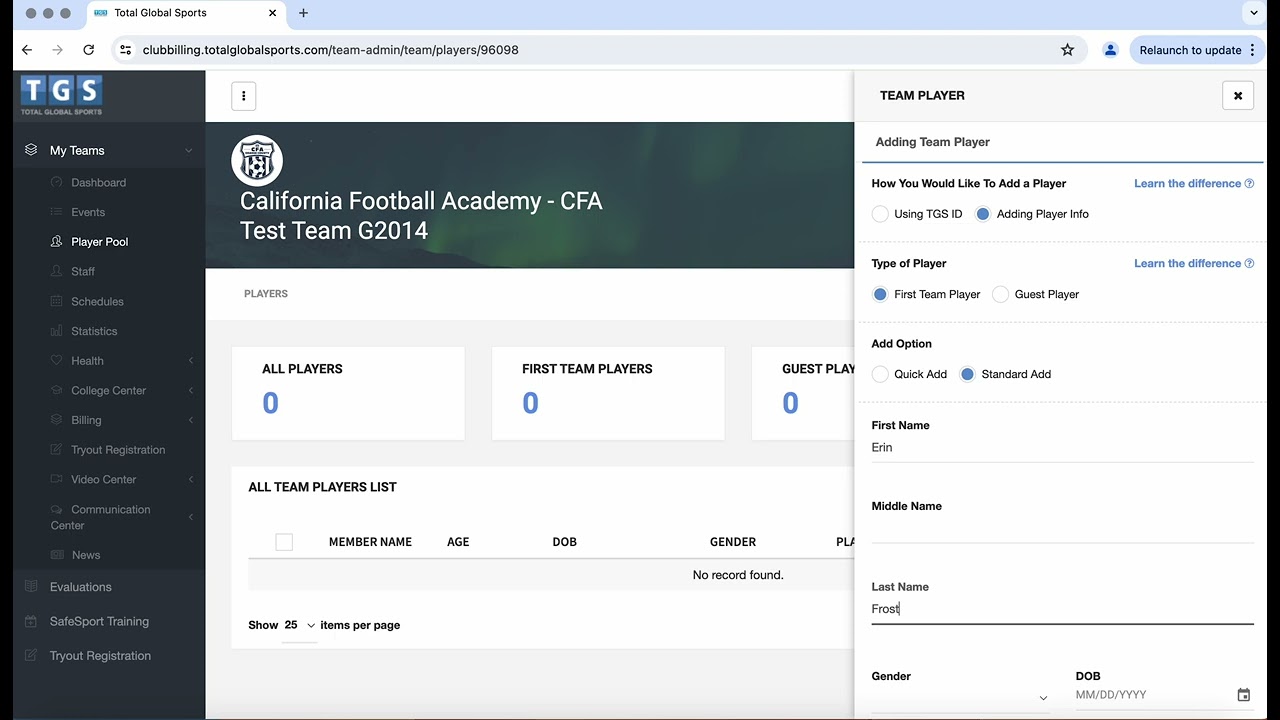This screenshot has width=1280, height=720.
Task: Open Statistics in the sidebar
Action: point(94,331)
